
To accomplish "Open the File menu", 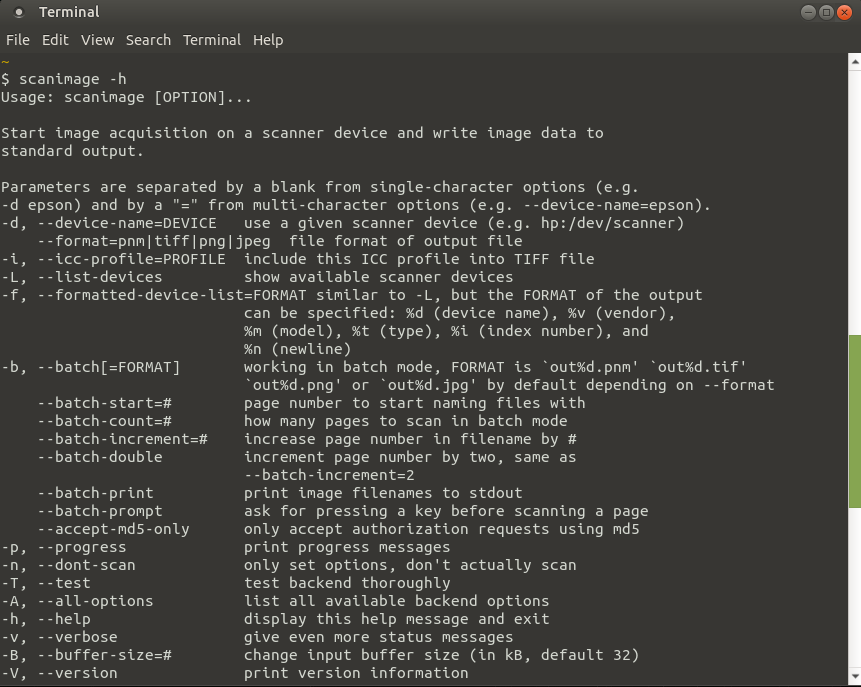I will [x=18, y=40].
